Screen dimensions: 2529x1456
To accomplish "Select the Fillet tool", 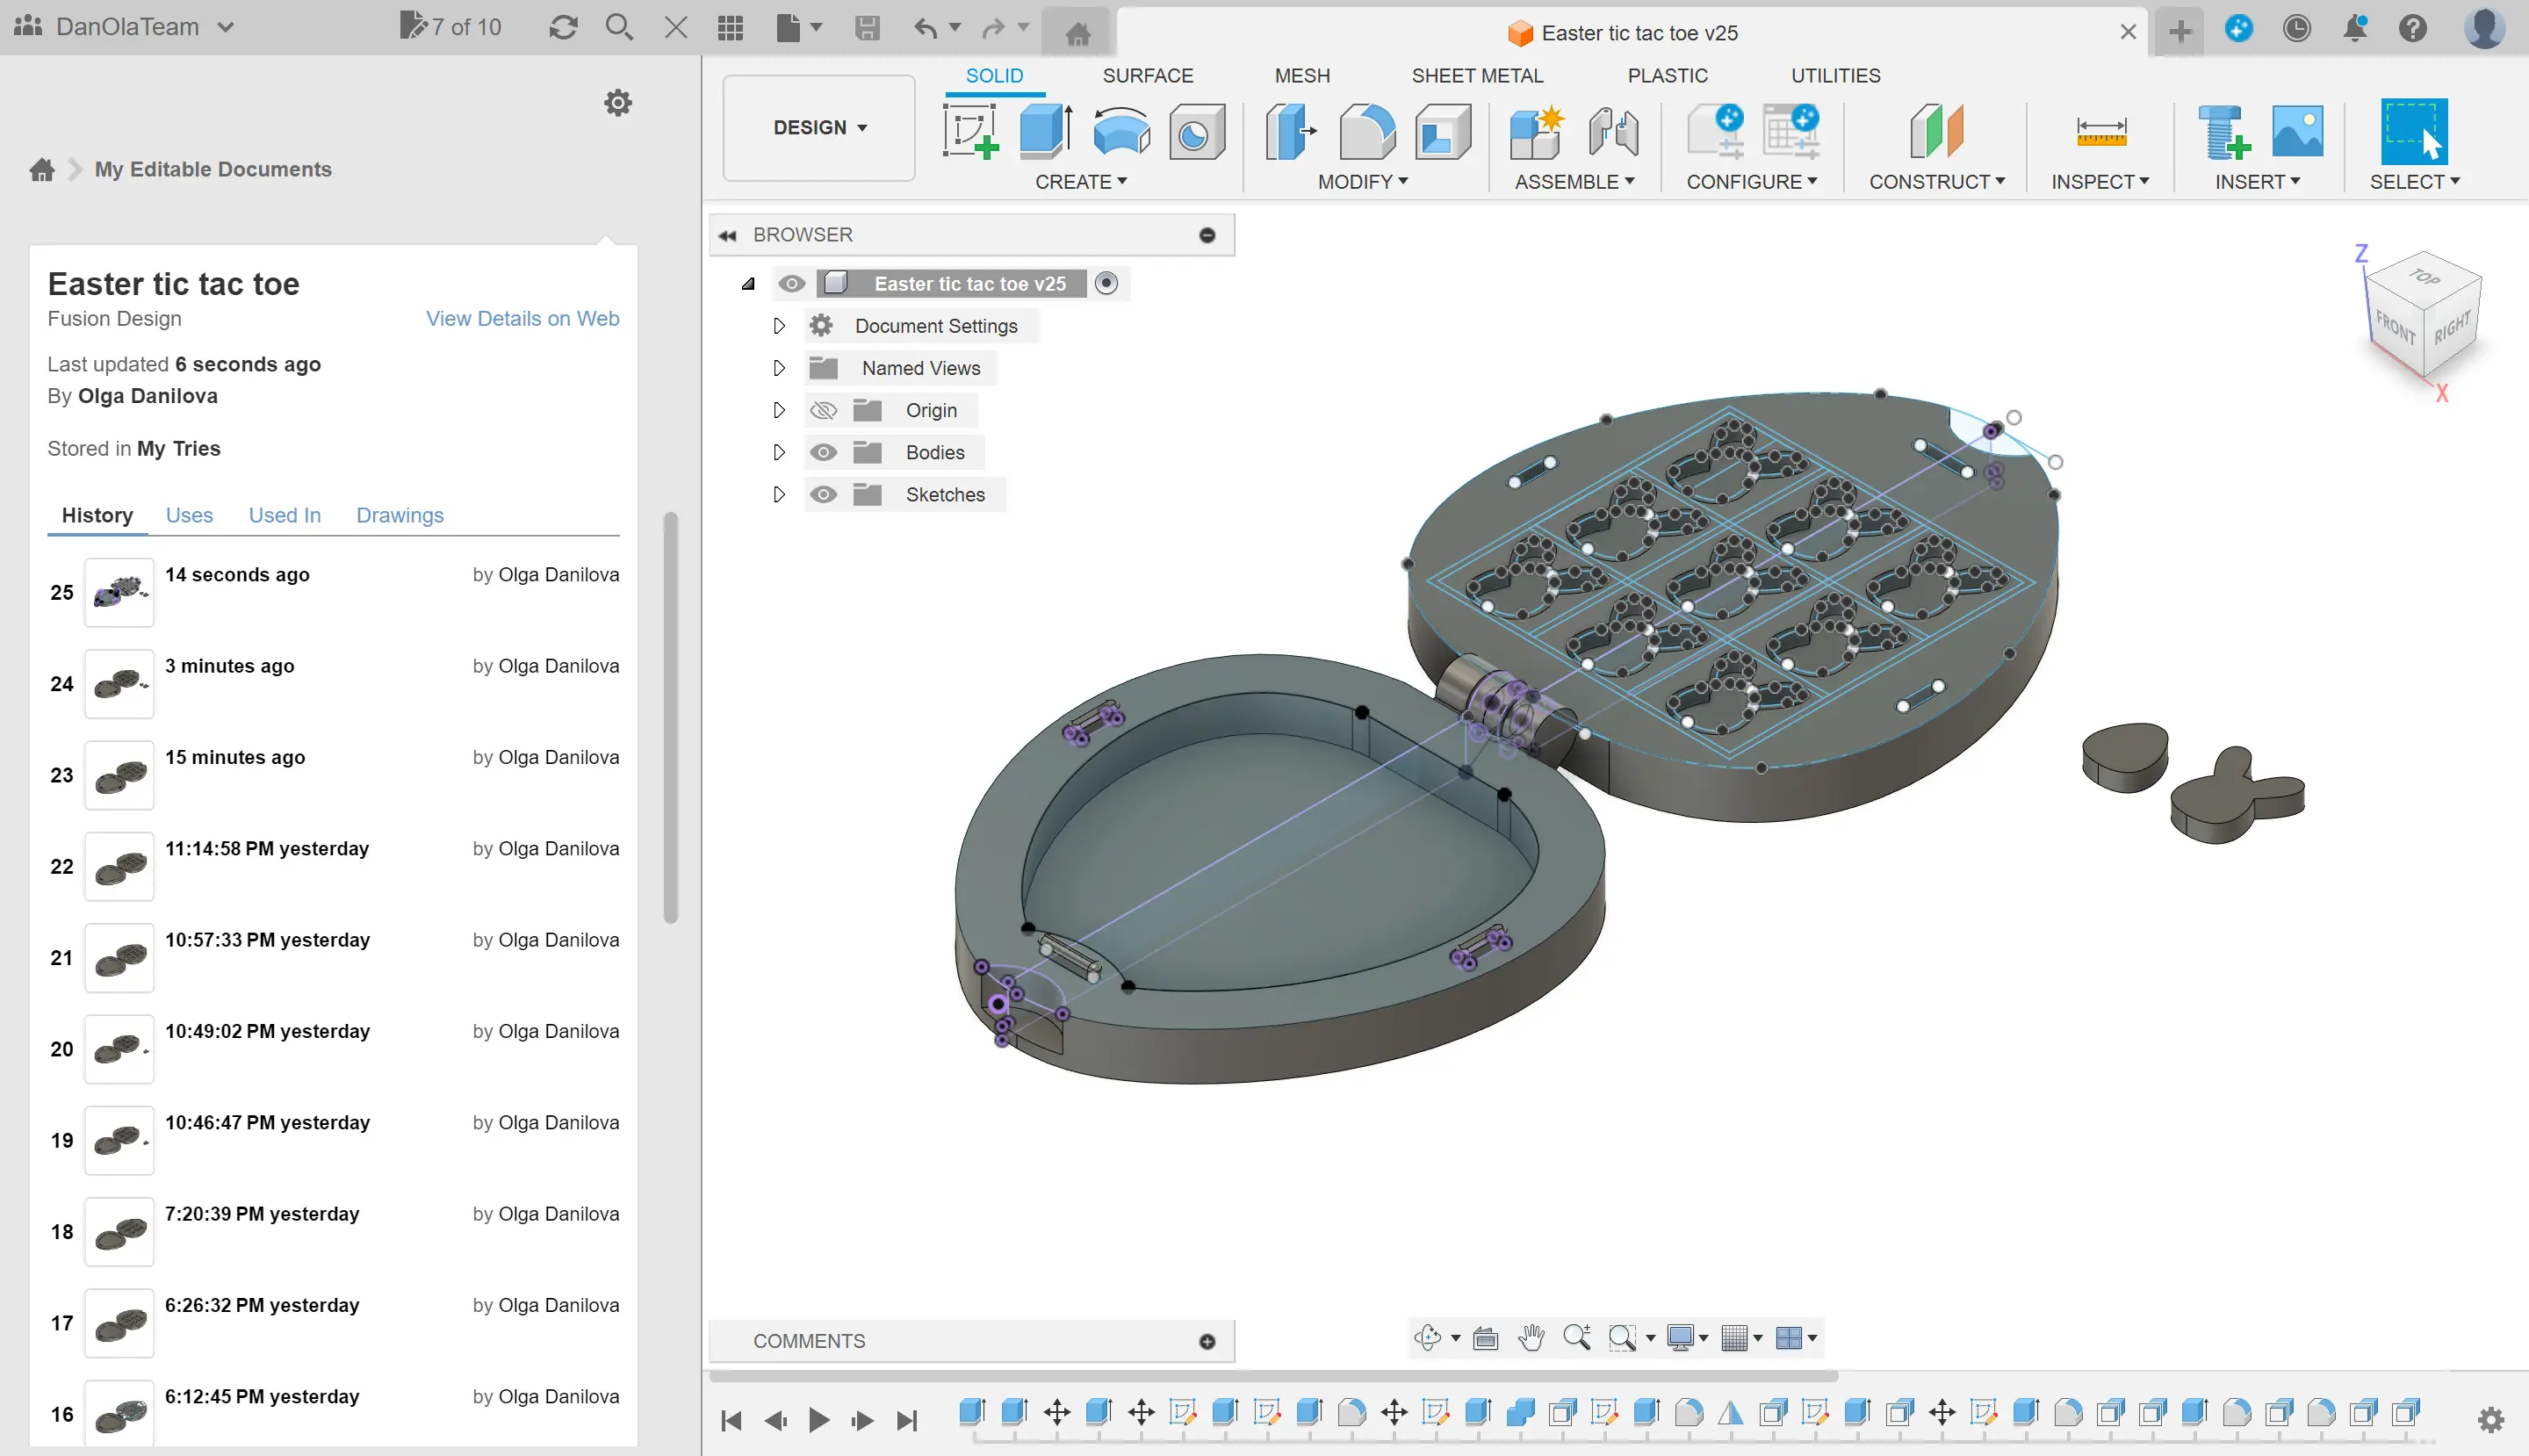I will [x=1366, y=131].
